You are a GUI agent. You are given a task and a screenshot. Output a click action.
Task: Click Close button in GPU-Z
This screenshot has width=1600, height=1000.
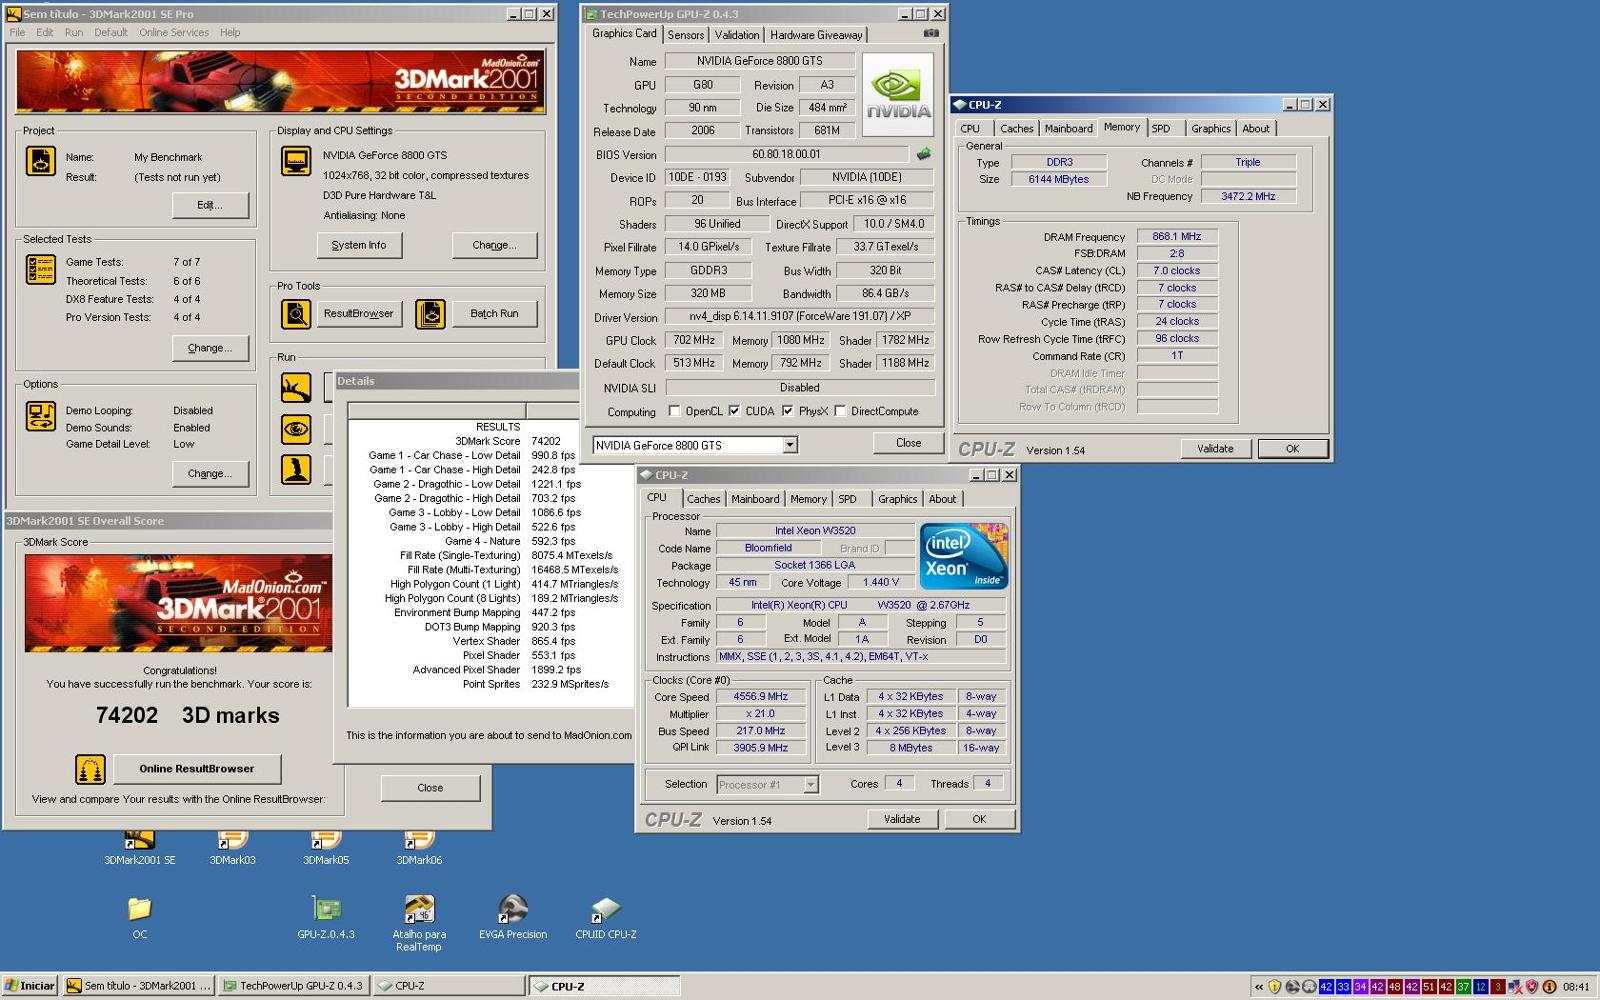pyautogui.click(x=909, y=443)
